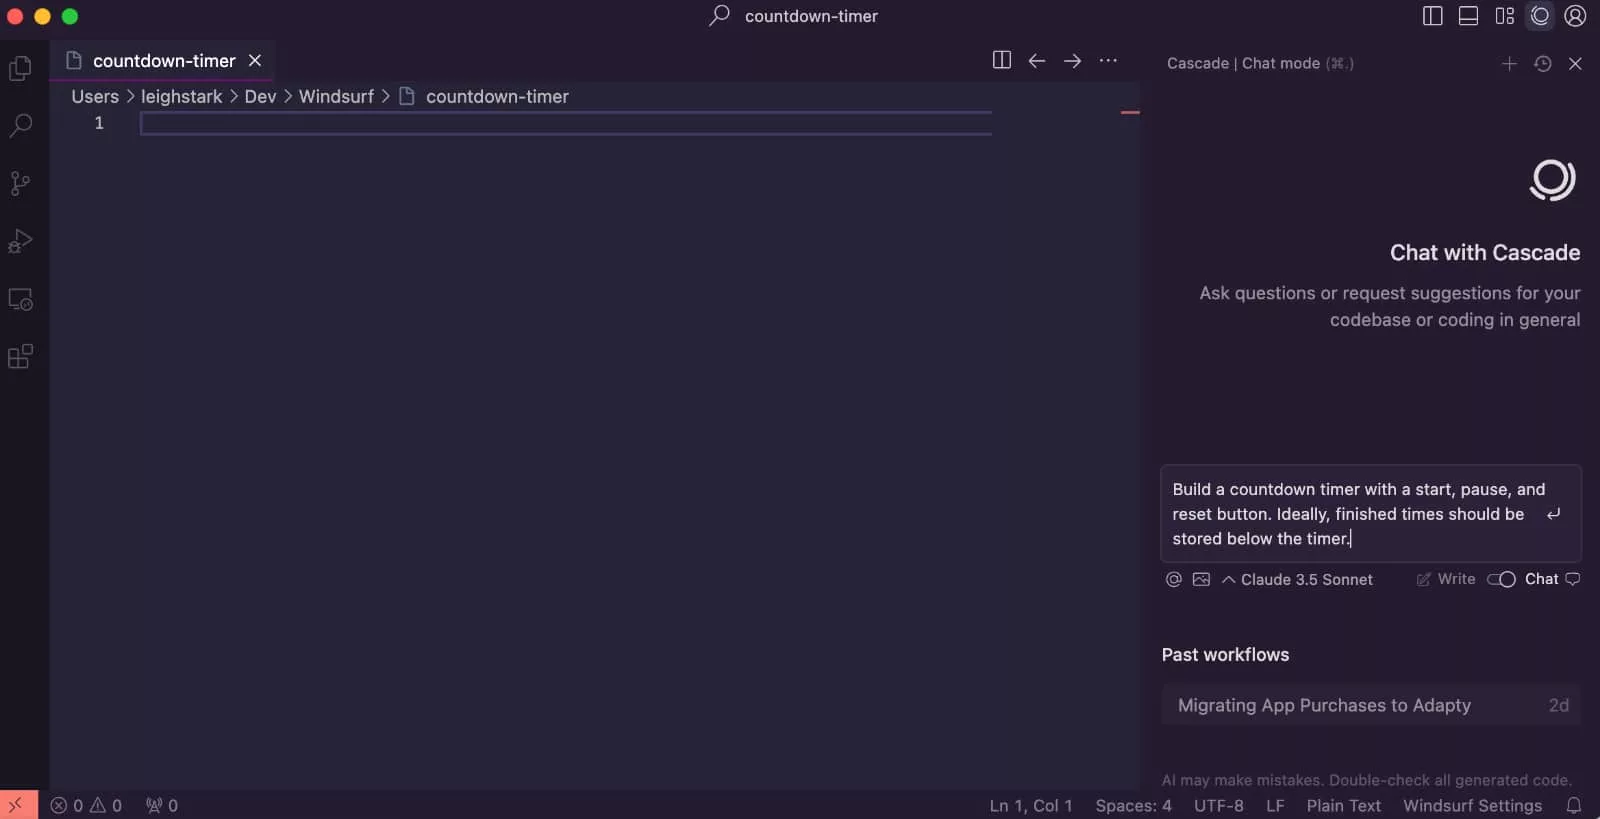Open past Cascade conversation history

tap(1543, 63)
